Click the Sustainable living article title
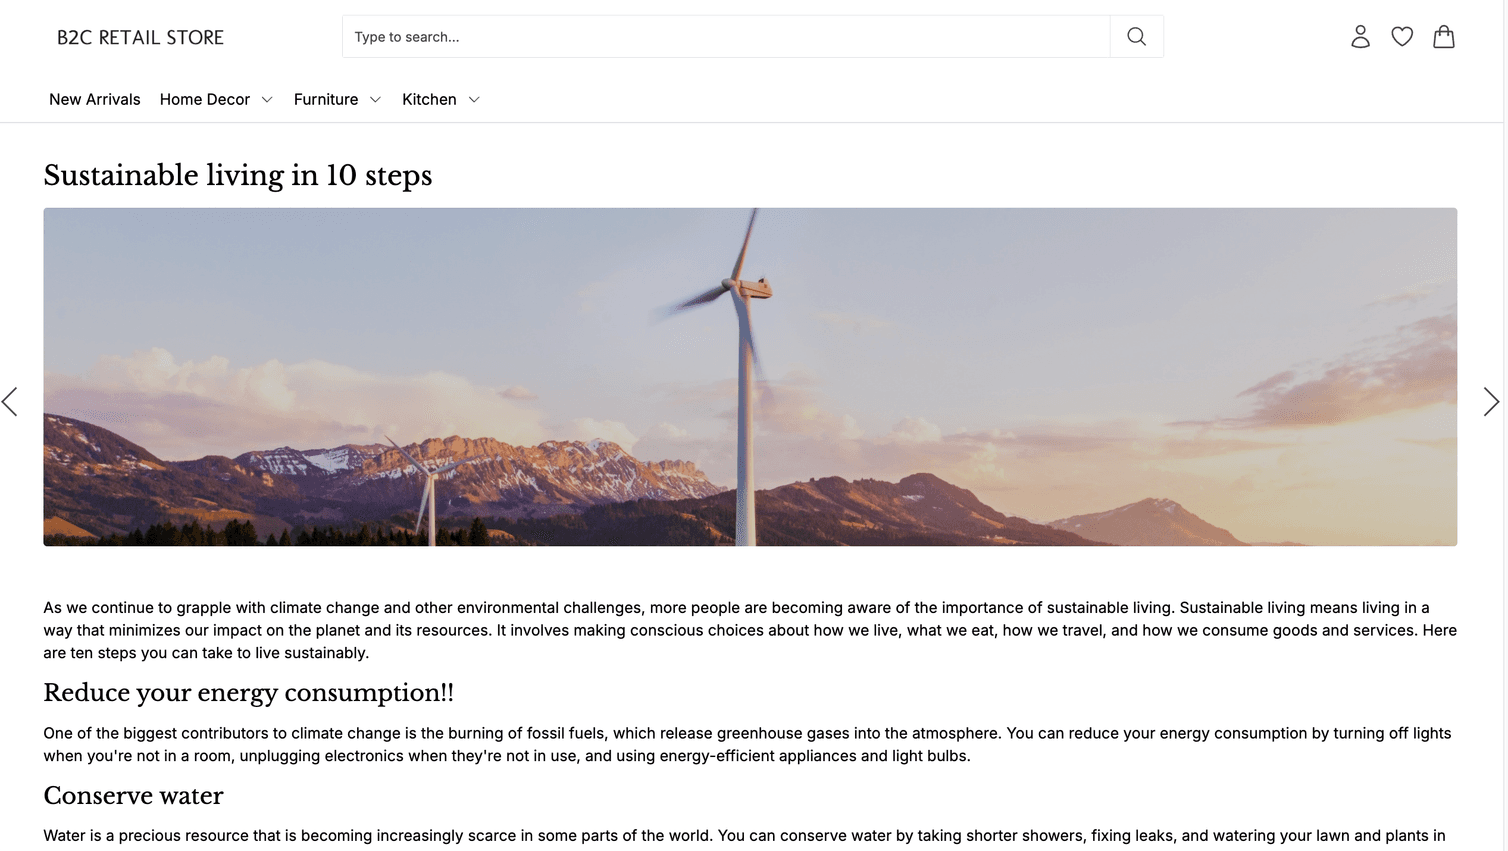The width and height of the screenshot is (1508, 851). click(237, 175)
